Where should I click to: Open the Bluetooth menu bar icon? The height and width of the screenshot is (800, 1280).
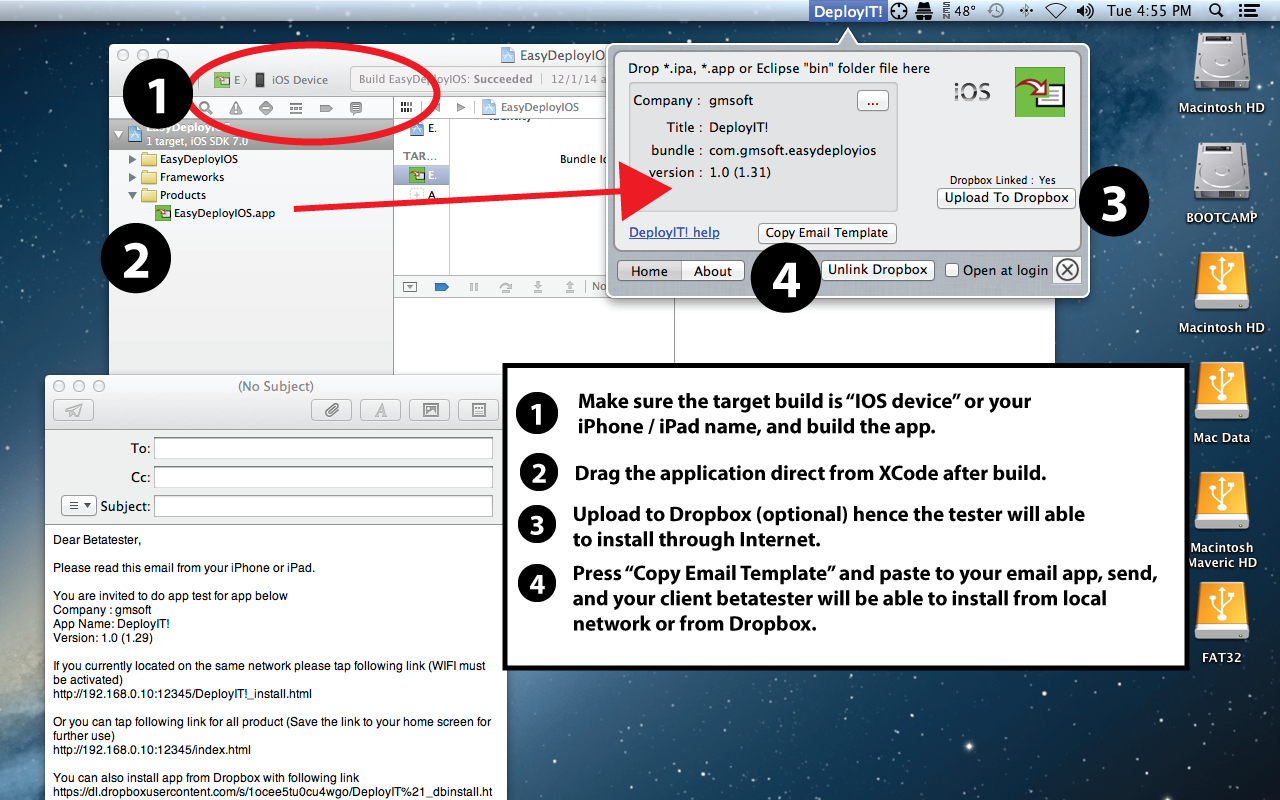pos(1026,11)
